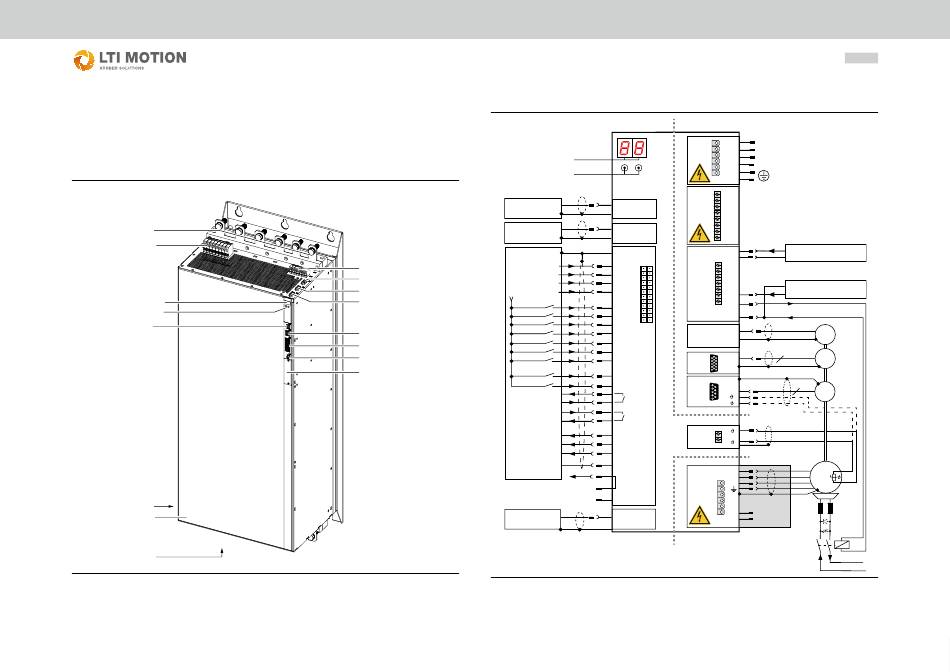950x672 pixels.
Task: Click the red seven-segment 88 display
Action: (x=632, y=148)
